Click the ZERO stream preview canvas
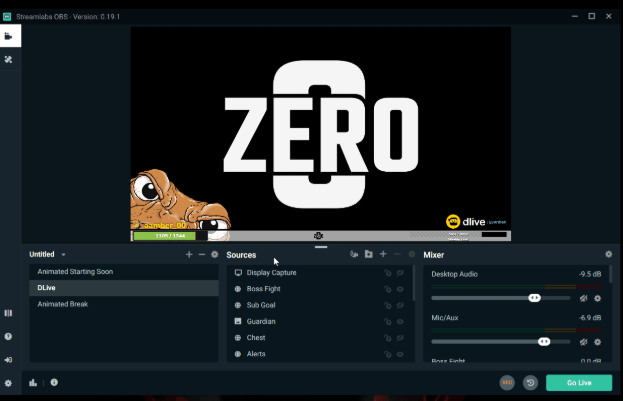This screenshot has width=624, height=401. click(x=321, y=134)
